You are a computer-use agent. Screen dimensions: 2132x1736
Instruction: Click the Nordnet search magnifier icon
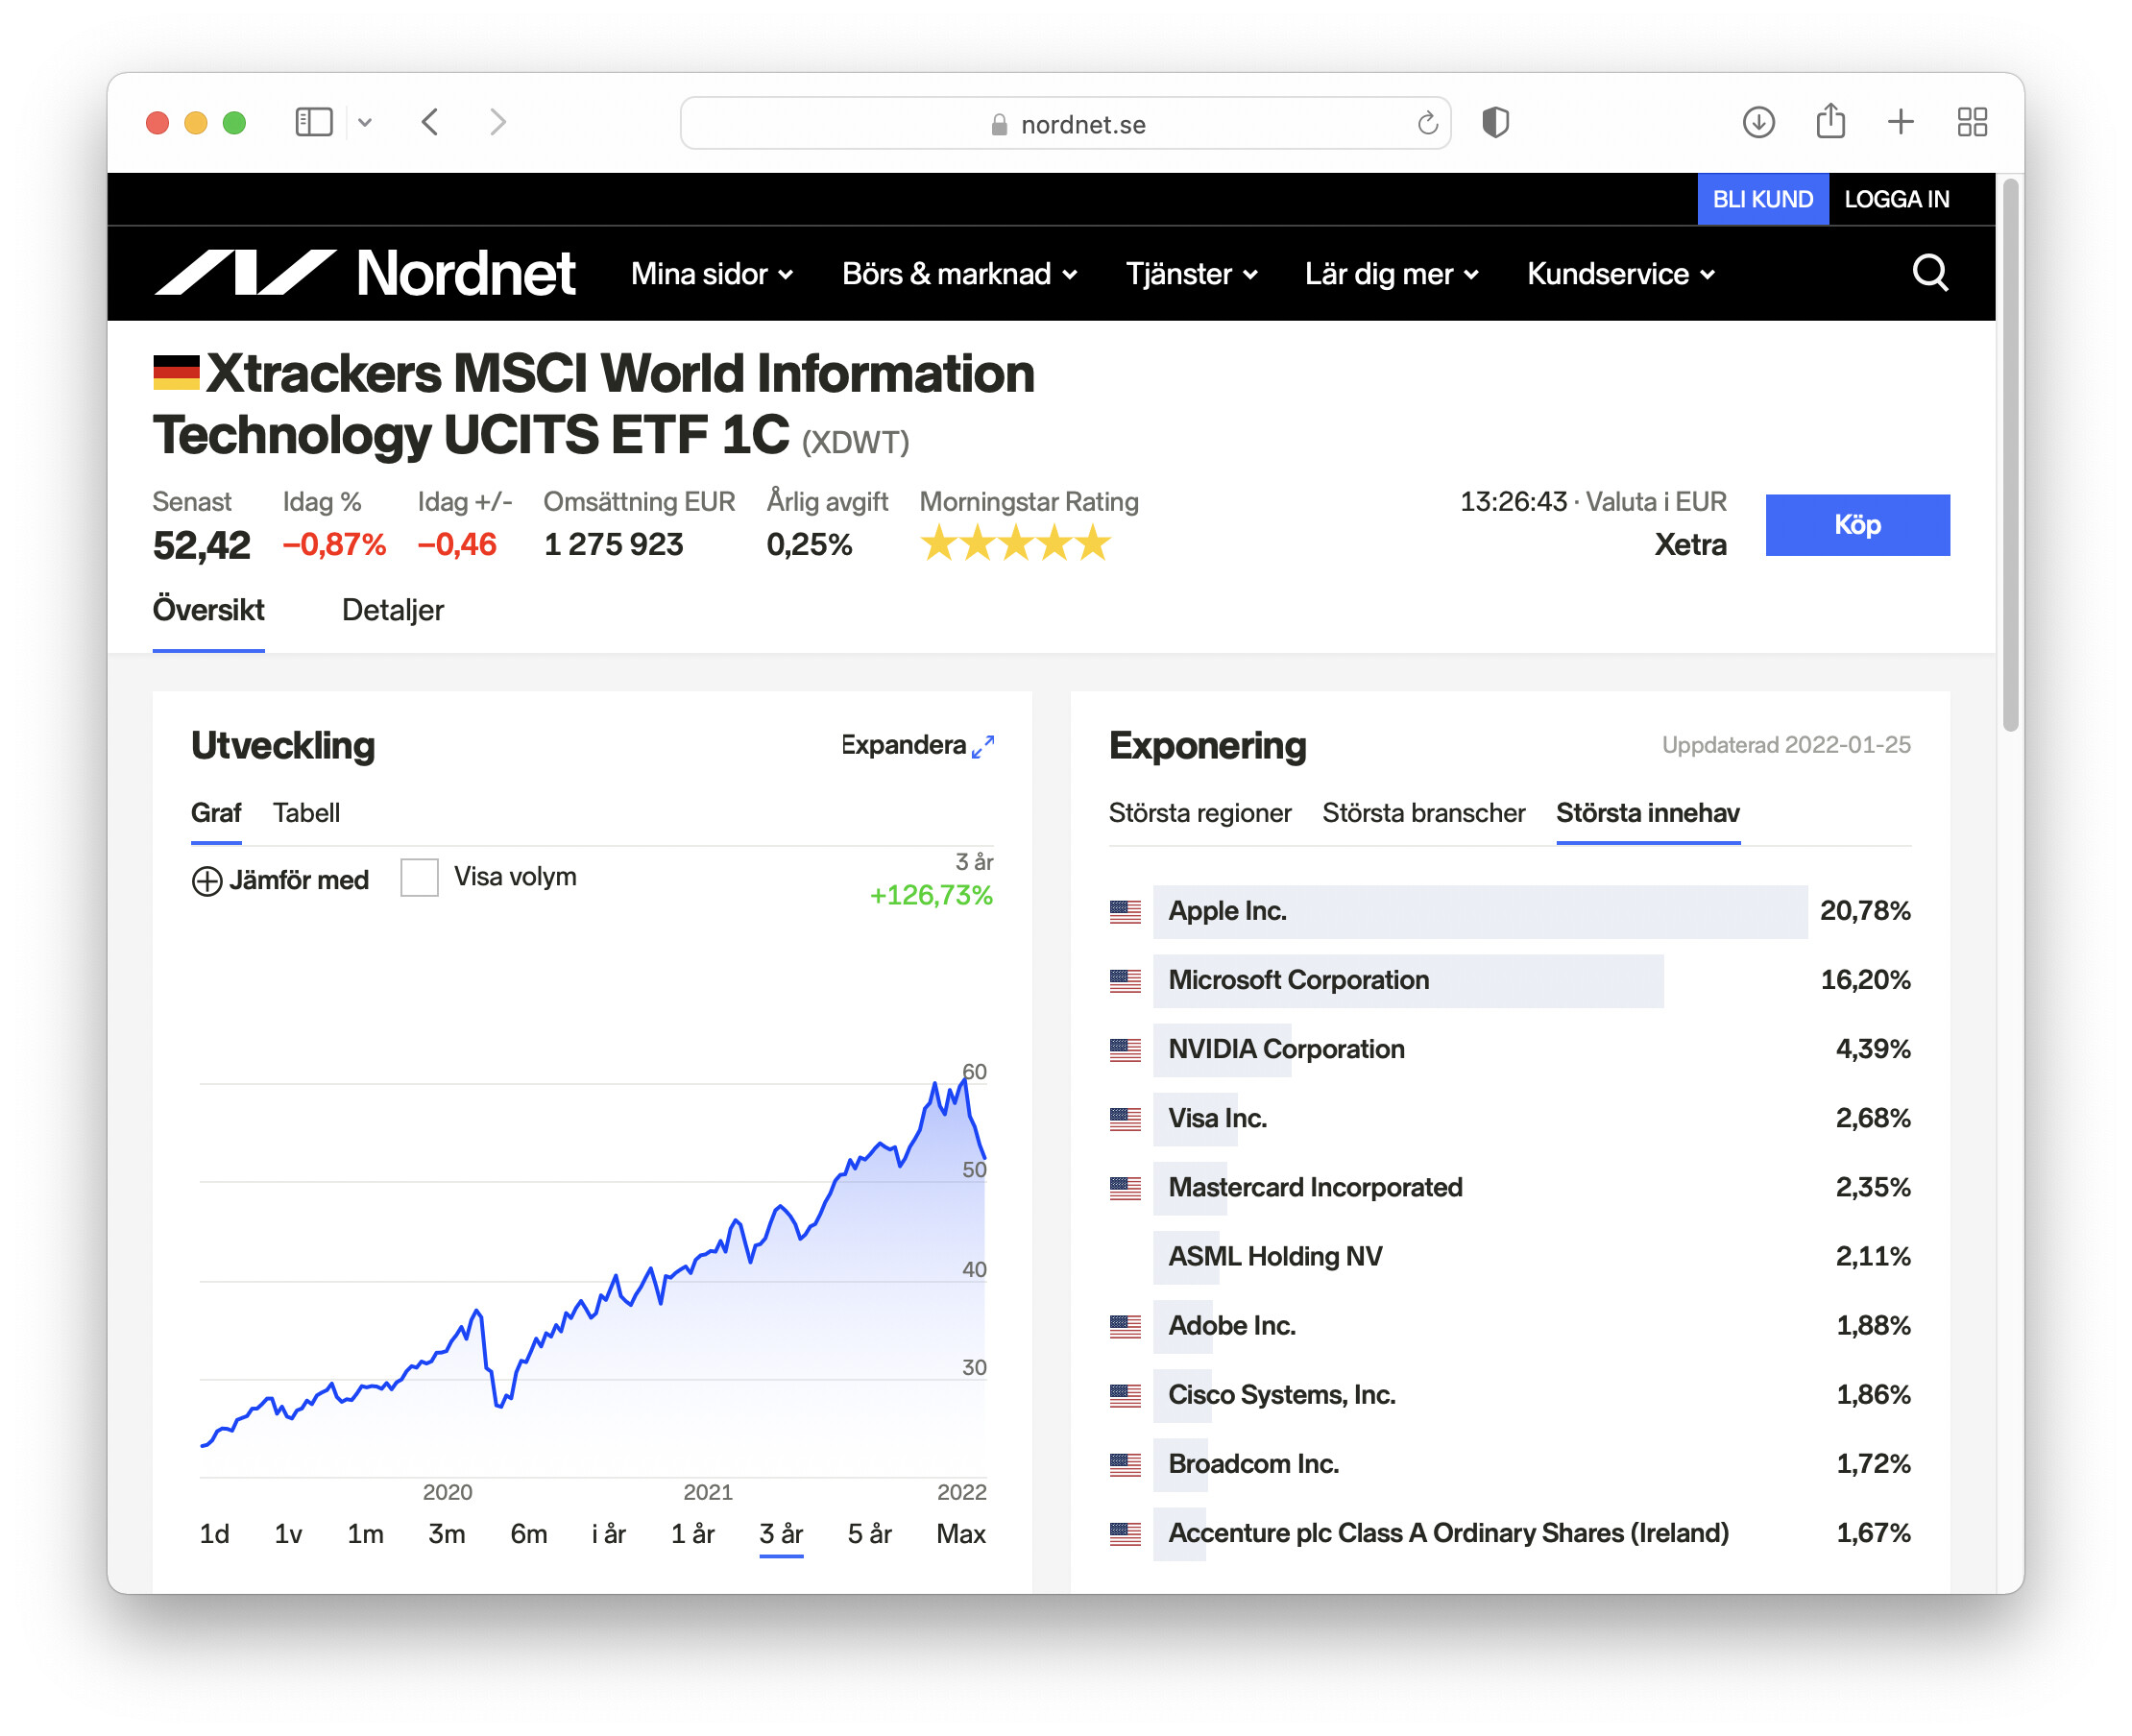(1929, 273)
